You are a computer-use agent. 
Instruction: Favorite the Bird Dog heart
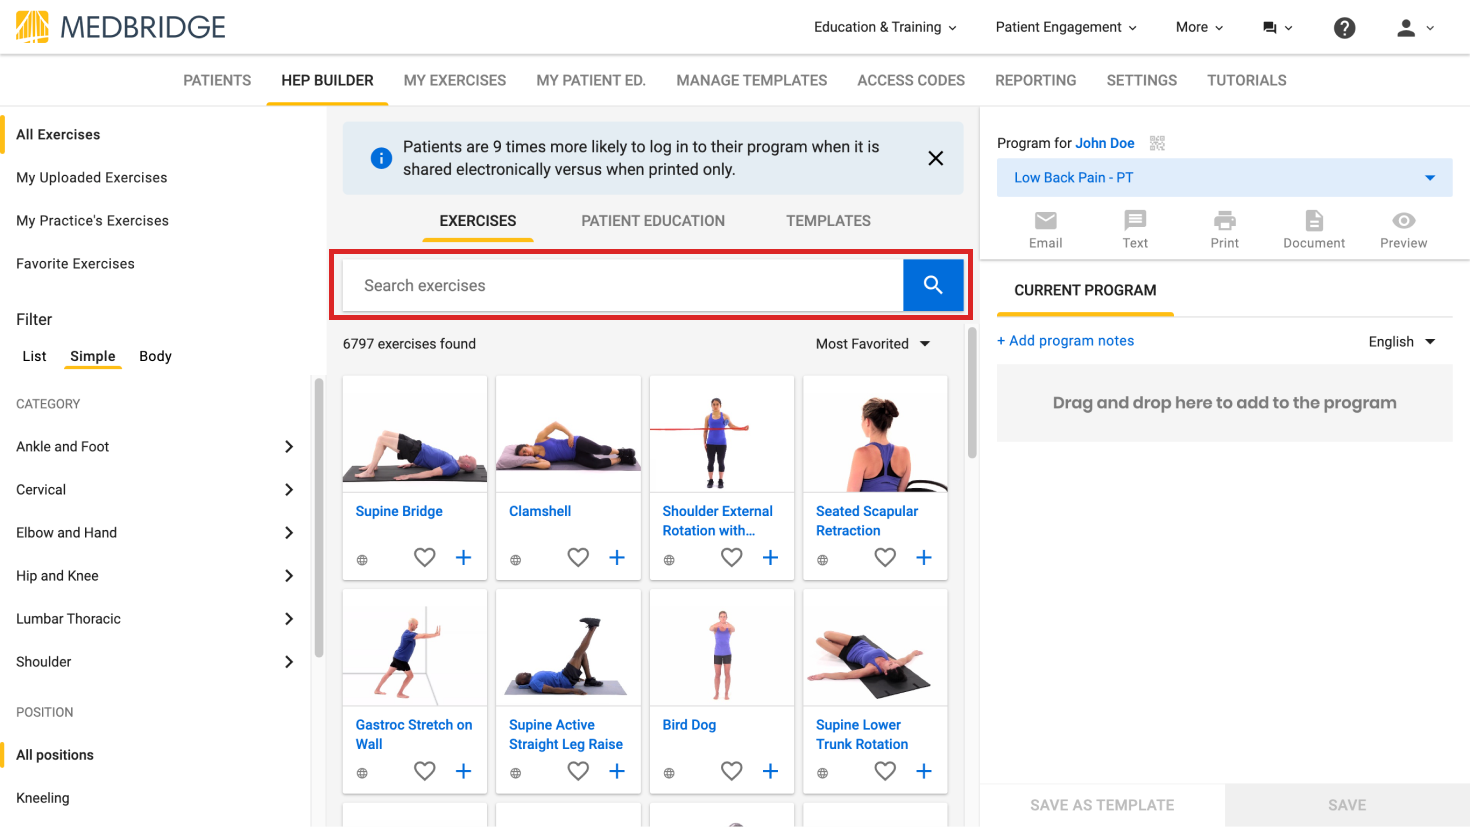(x=732, y=771)
